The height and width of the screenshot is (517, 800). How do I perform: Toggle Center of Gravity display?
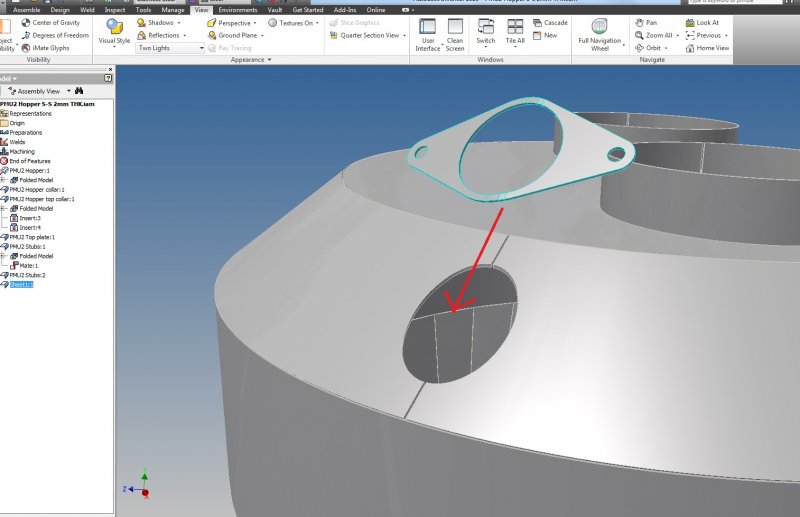(x=51, y=22)
